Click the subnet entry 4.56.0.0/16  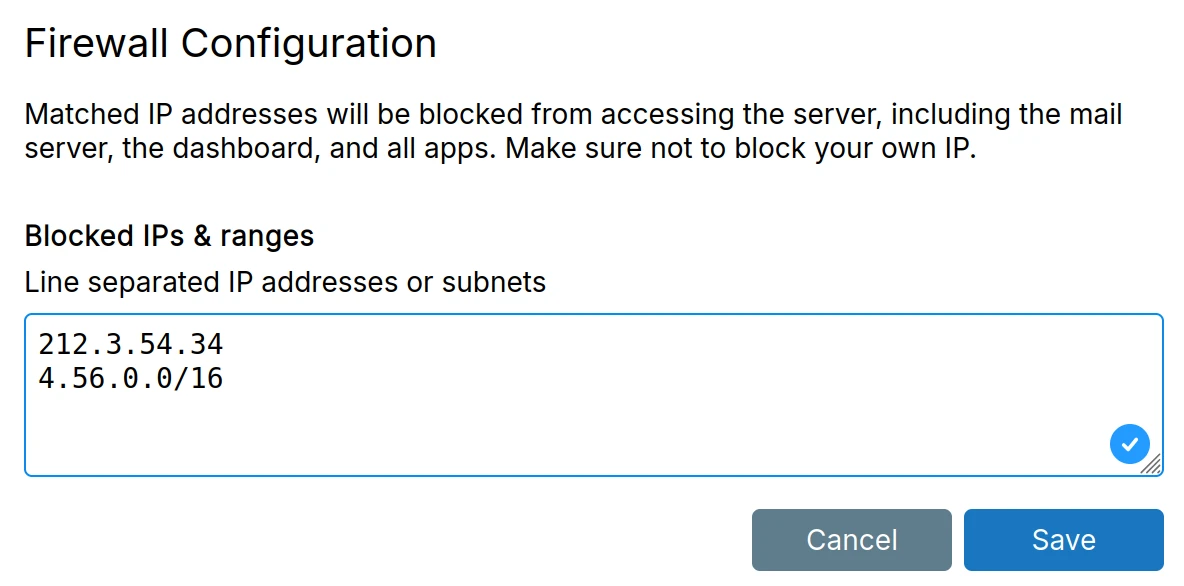click(130, 378)
